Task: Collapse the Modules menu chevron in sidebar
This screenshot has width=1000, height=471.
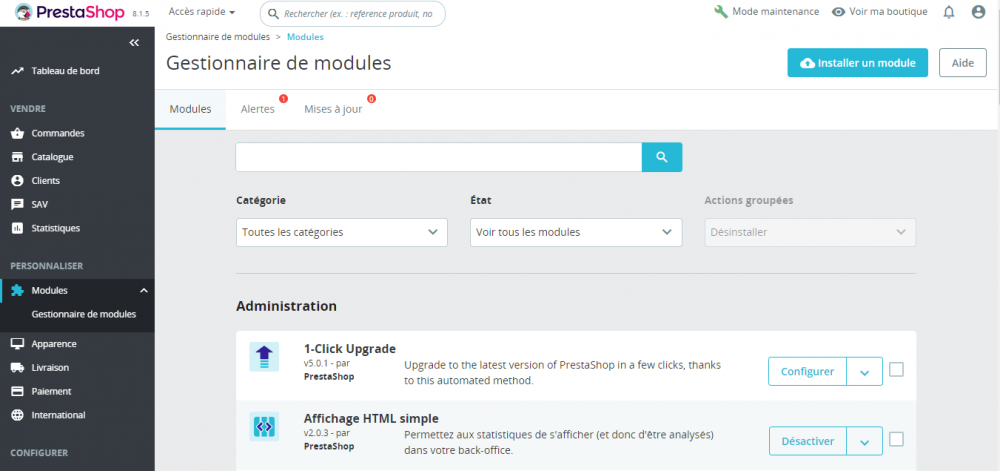Action: 144,291
